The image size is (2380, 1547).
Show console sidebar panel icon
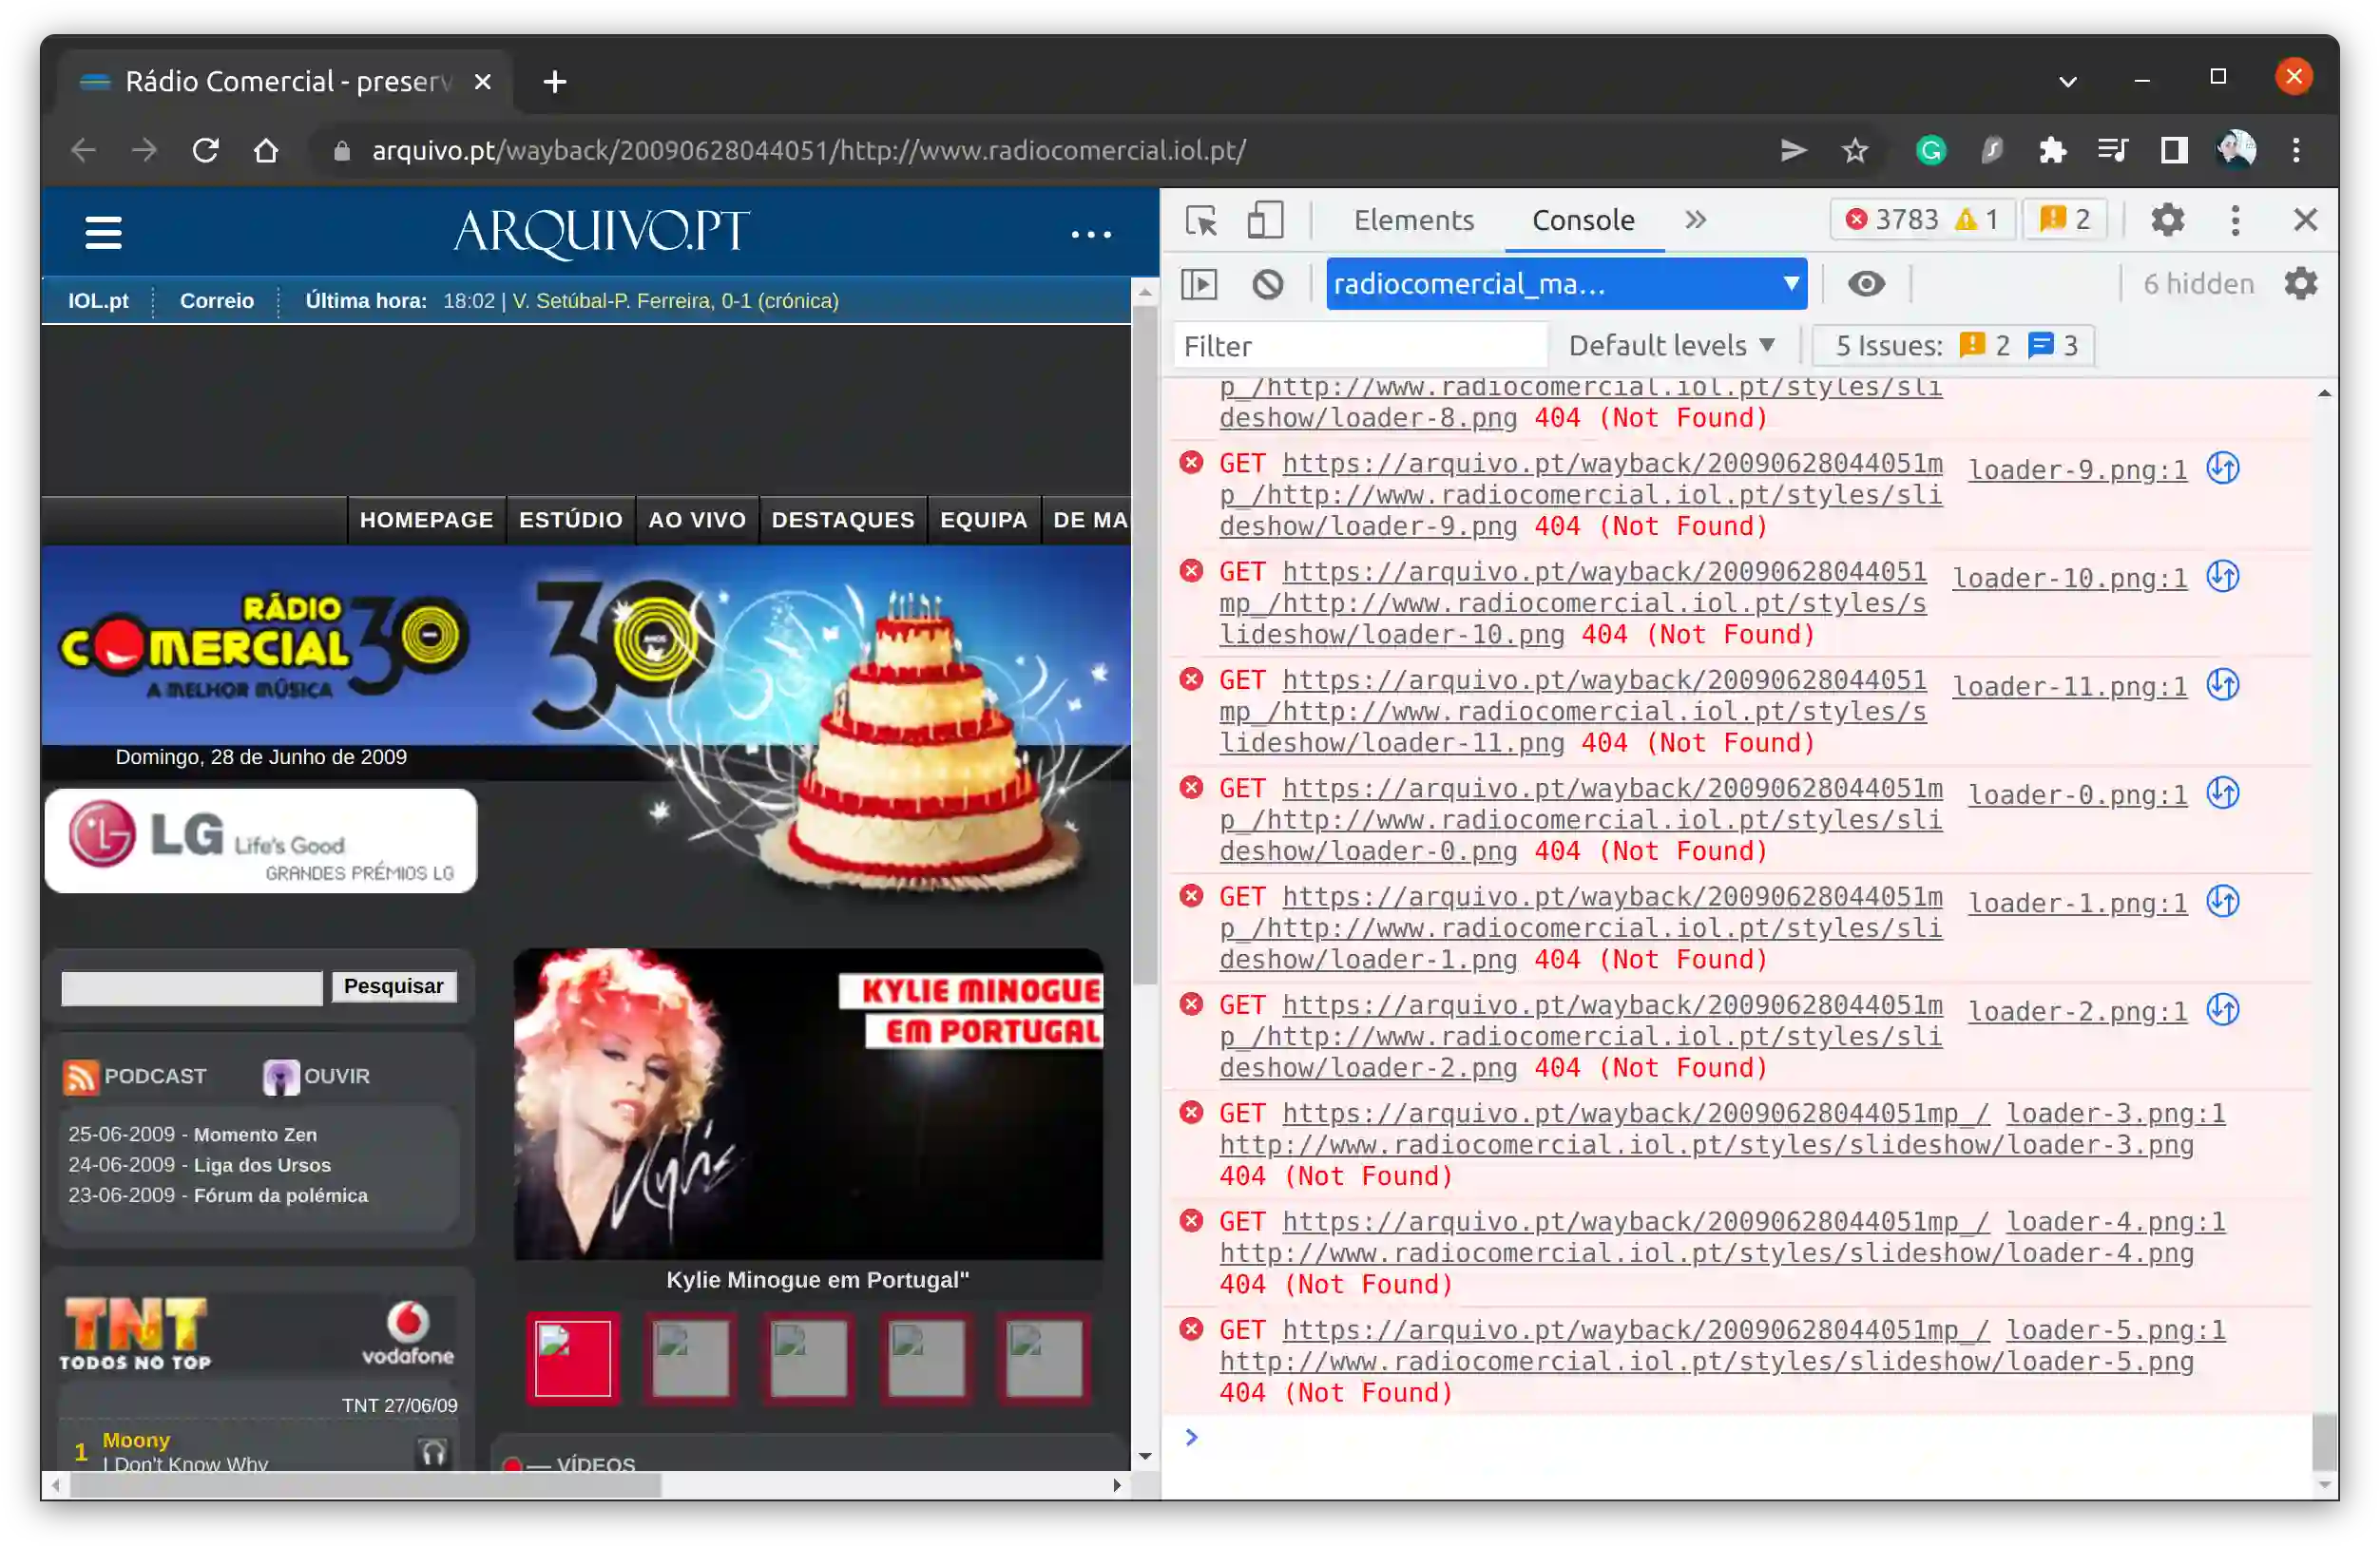point(1199,284)
